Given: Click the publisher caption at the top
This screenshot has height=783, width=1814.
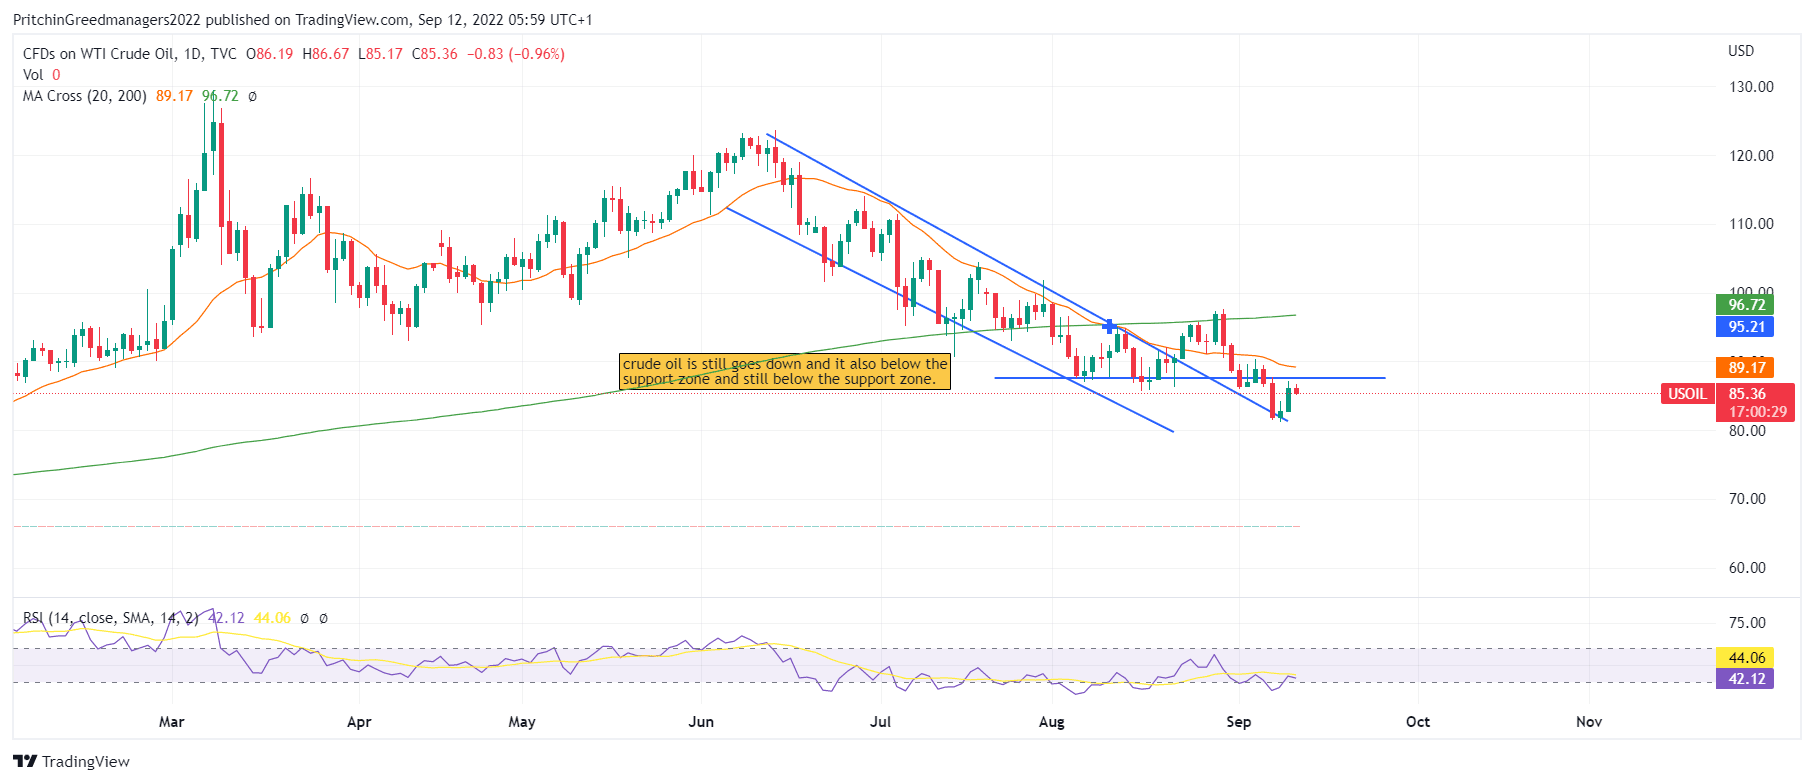Looking at the screenshot, I should coord(302,20).
